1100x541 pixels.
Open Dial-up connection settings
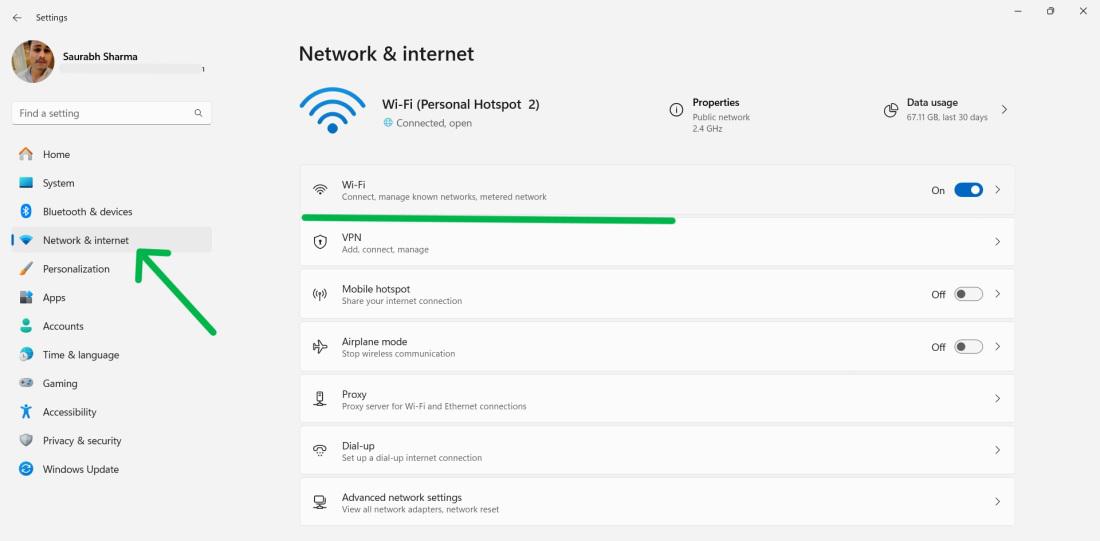pos(656,451)
